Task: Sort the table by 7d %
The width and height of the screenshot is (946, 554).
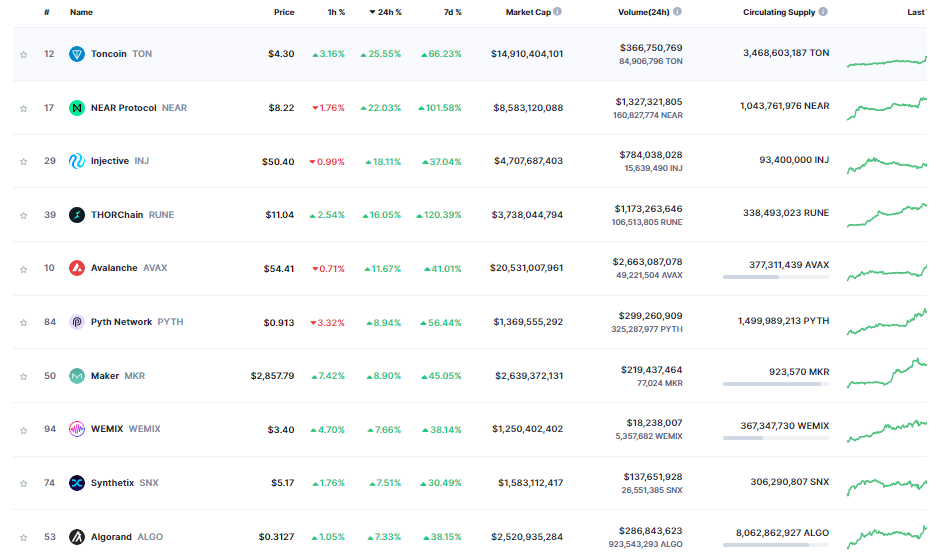Action: click(x=452, y=12)
